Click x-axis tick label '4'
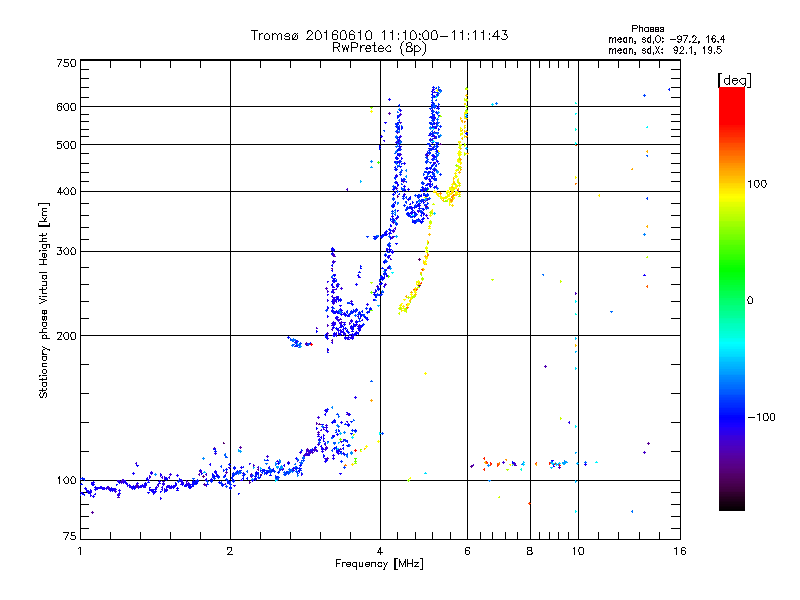This screenshot has width=800, height=600. tap(380, 551)
